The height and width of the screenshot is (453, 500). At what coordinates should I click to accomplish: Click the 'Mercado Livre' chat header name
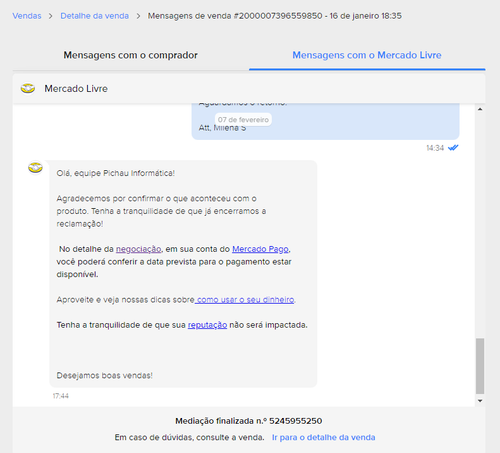(x=76, y=89)
